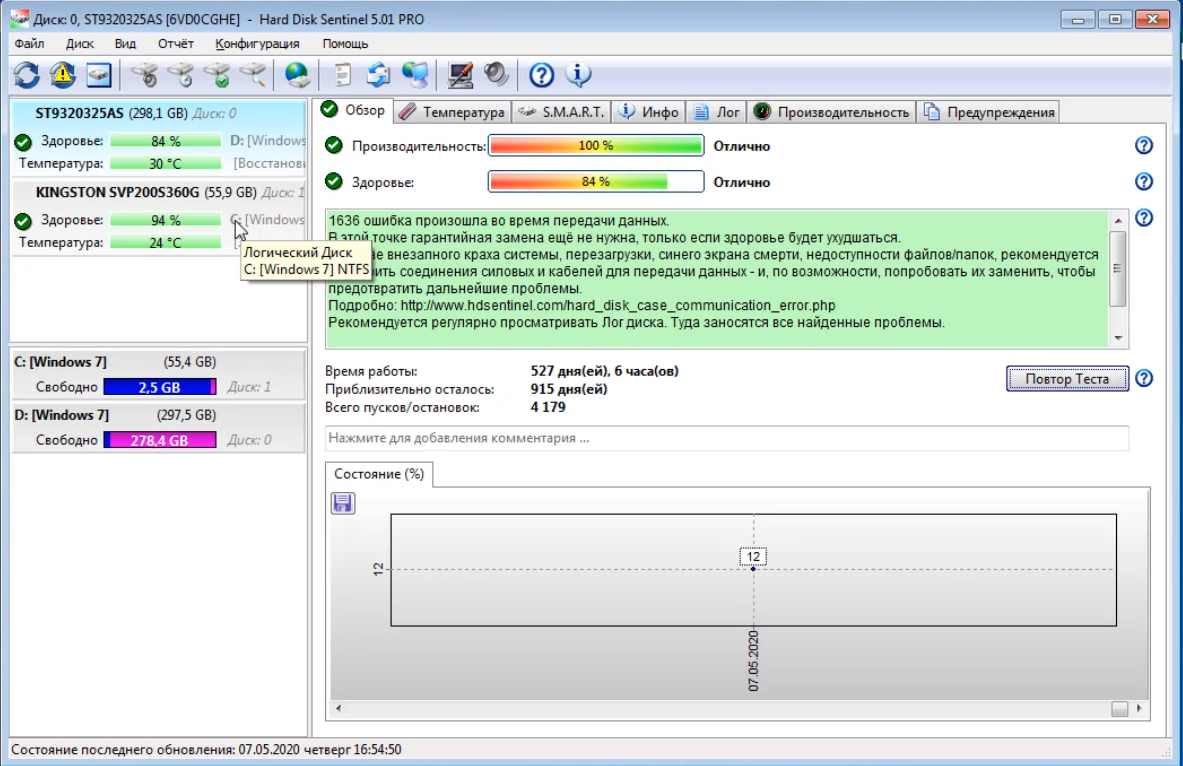Open the S.M.A.R.T. tab

pyautogui.click(x=561, y=112)
